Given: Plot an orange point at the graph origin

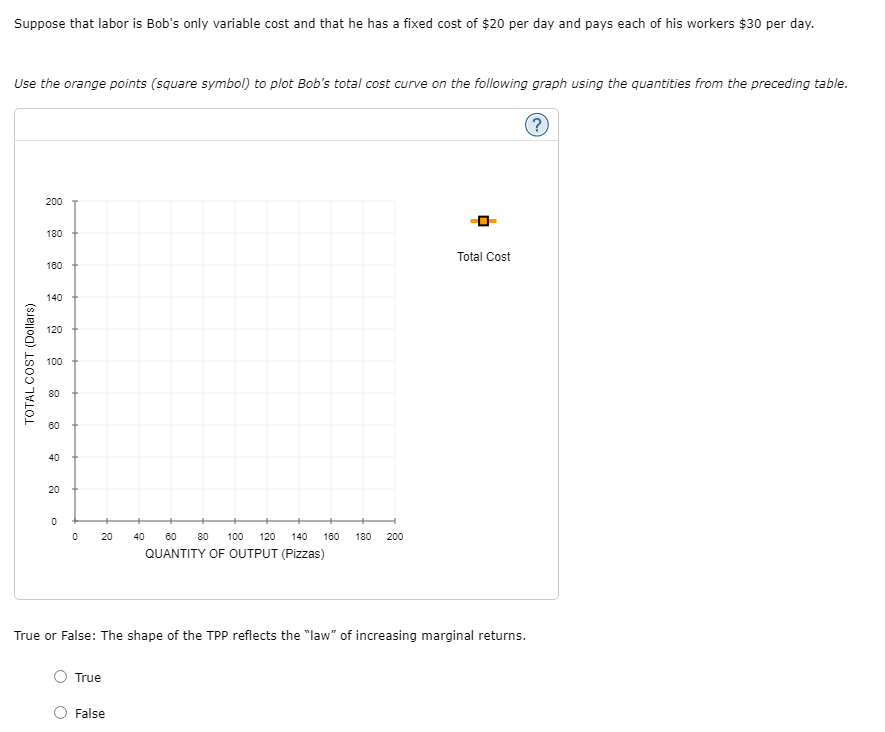Looking at the screenshot, I should click(x=73, y=520).
